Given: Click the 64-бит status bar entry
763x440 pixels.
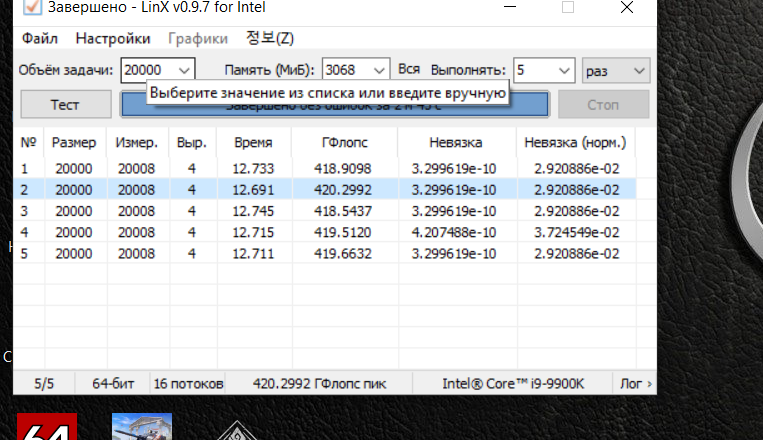Looking at the screenshot, I should click(113, 384).
